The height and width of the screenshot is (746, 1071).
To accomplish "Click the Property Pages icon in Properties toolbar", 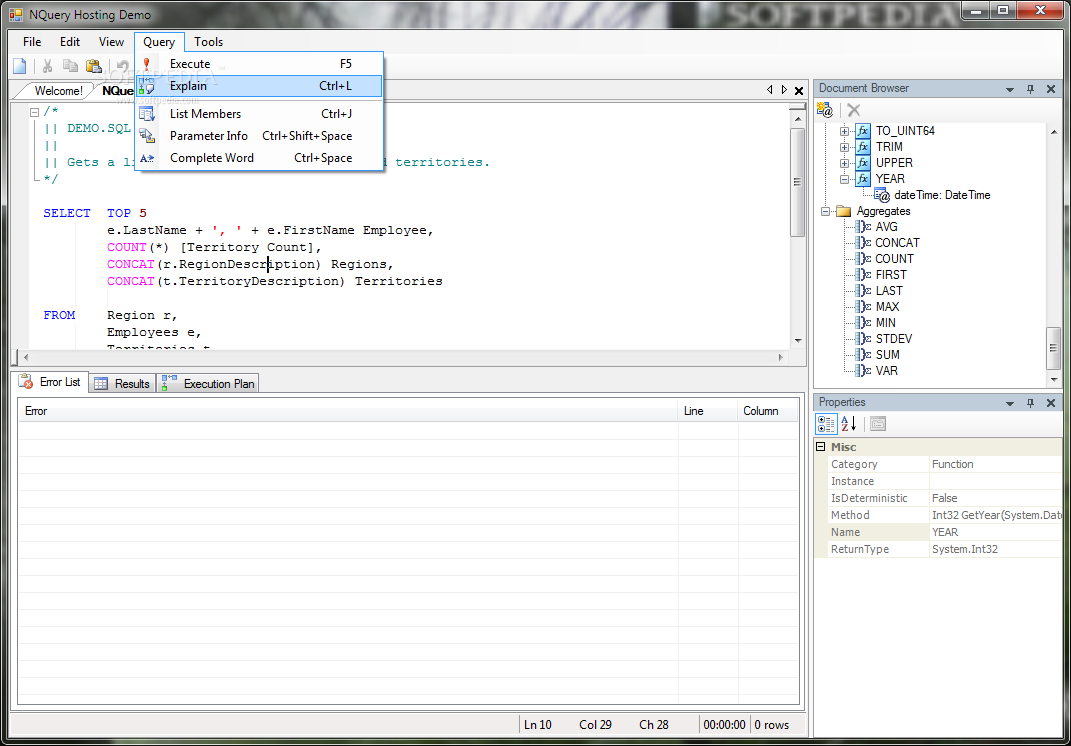I will pyautogui.click(x=878, y=424).
